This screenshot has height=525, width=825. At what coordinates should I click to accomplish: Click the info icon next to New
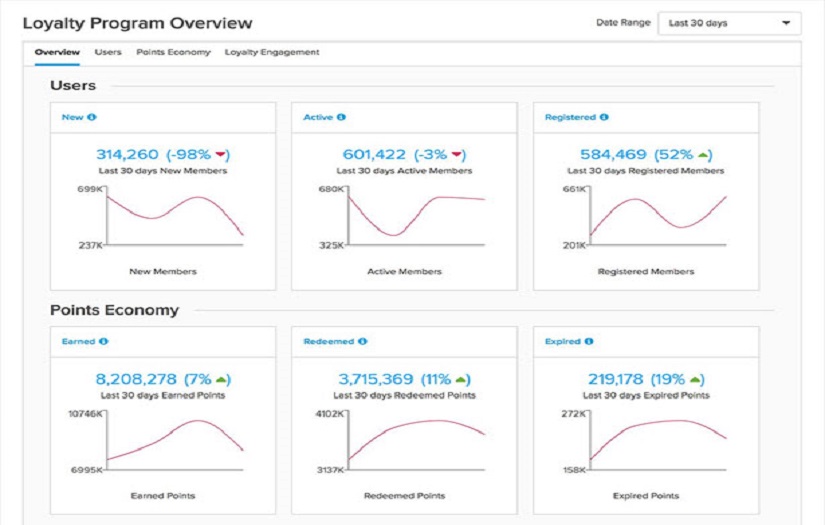click(x=92, y=117)
